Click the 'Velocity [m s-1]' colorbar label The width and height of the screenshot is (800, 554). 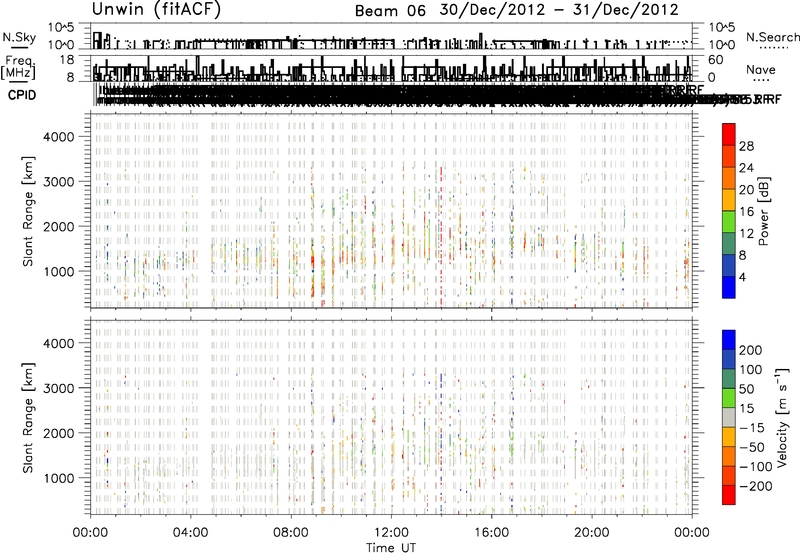[782, 417]
